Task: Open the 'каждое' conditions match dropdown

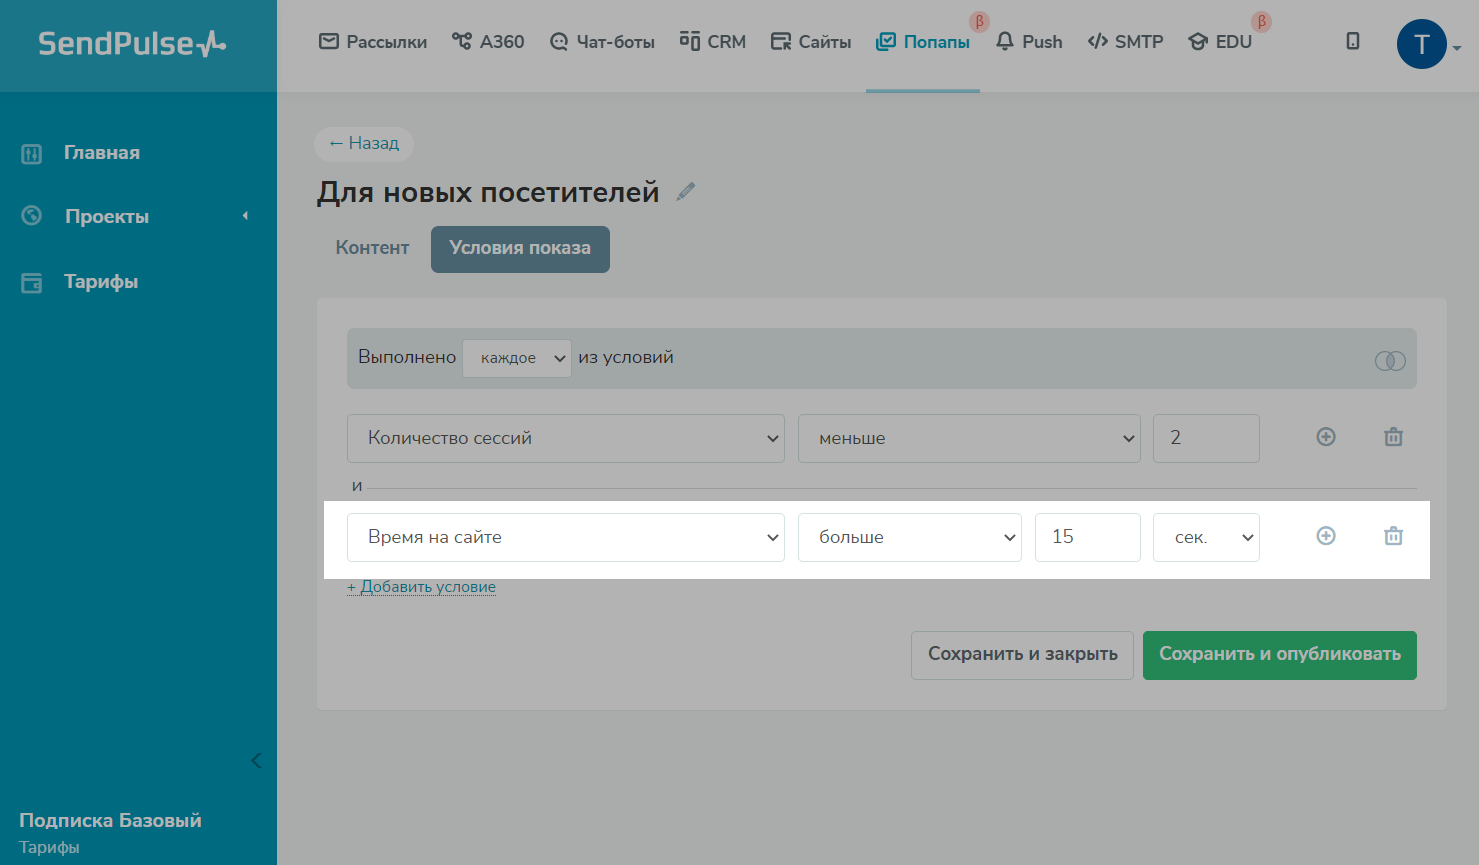Action: [516, 358]
